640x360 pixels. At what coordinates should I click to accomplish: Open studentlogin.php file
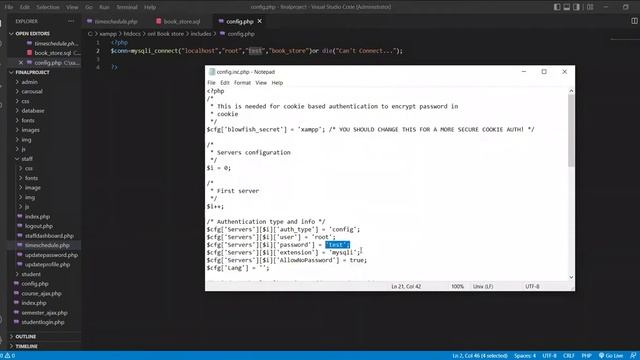pyautogui.click(x=43, y=322)
